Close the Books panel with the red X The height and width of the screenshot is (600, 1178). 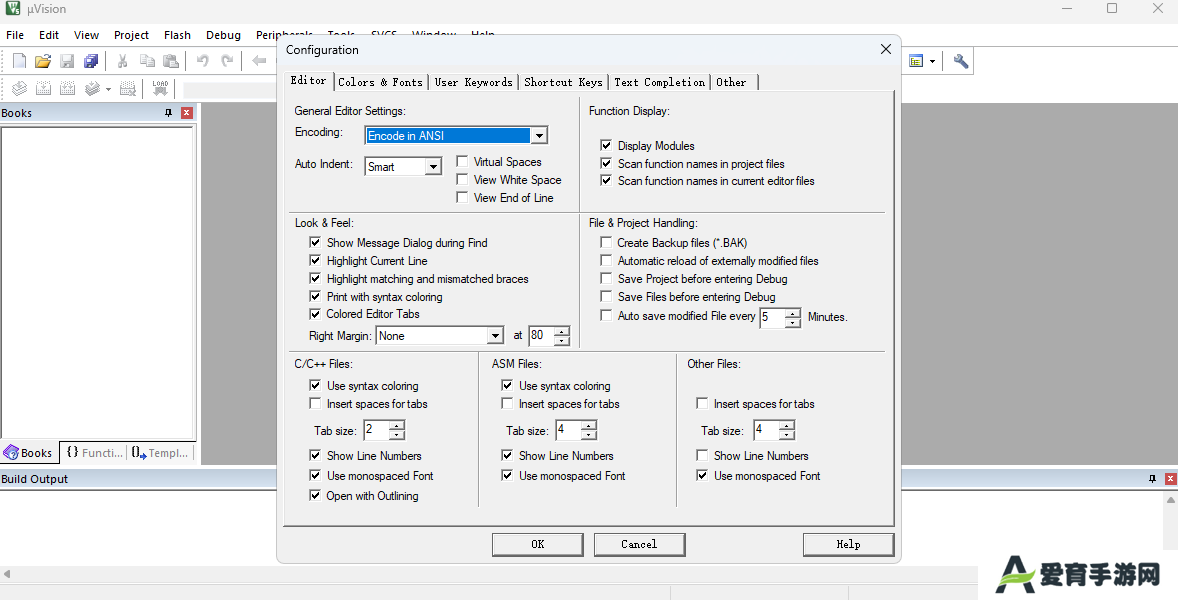pos(187,113)
